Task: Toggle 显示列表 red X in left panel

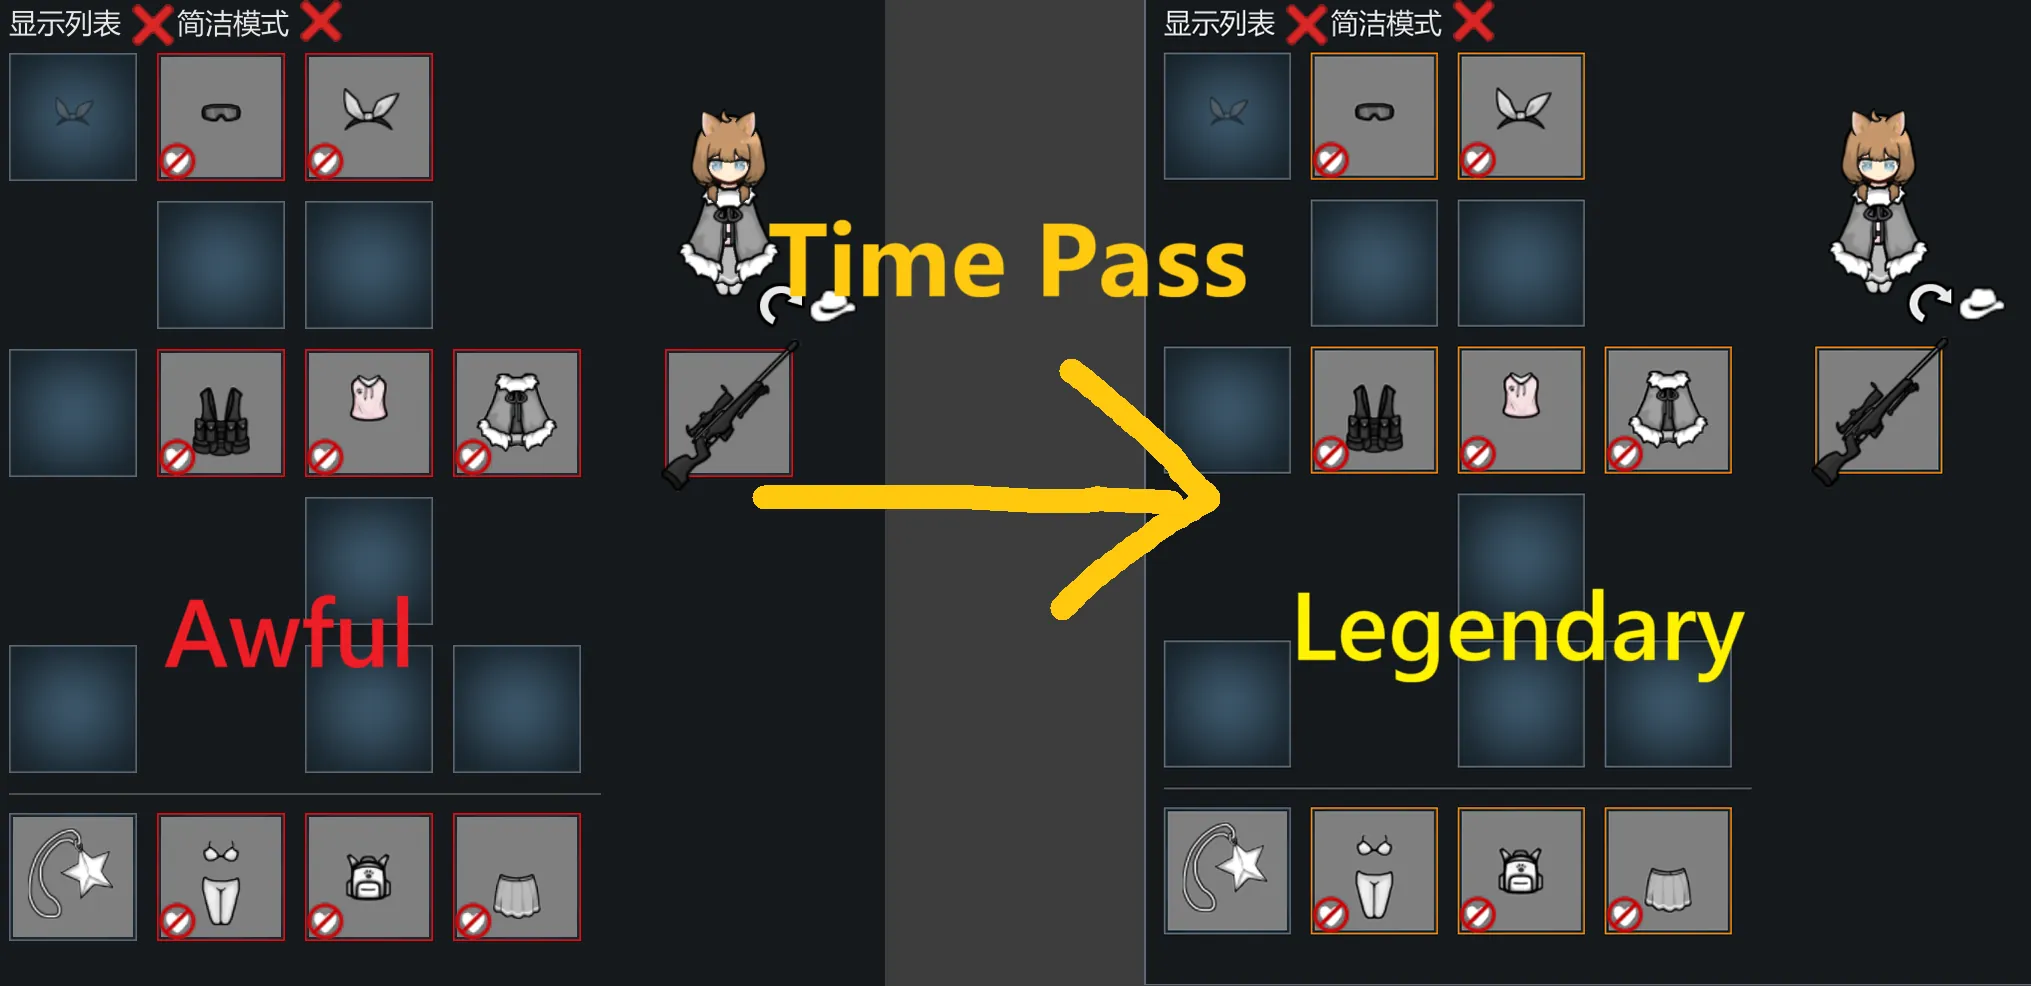Action: pyautogui.click(x=151, y=25)
